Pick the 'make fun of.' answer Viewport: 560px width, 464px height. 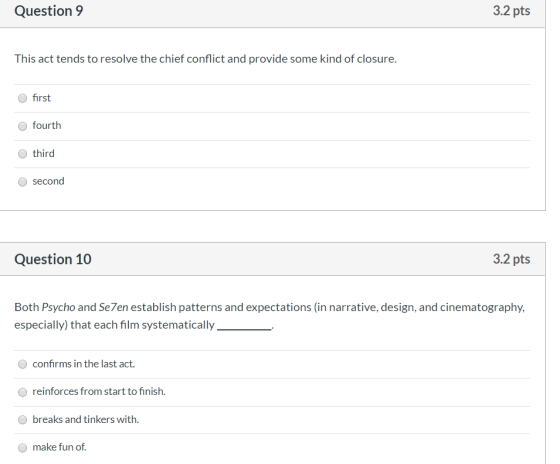(x=22, y=447)
